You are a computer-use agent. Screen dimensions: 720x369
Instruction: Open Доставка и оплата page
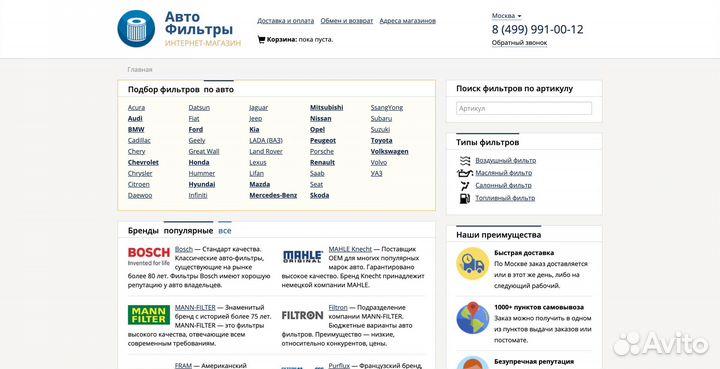tap(286, 21)
